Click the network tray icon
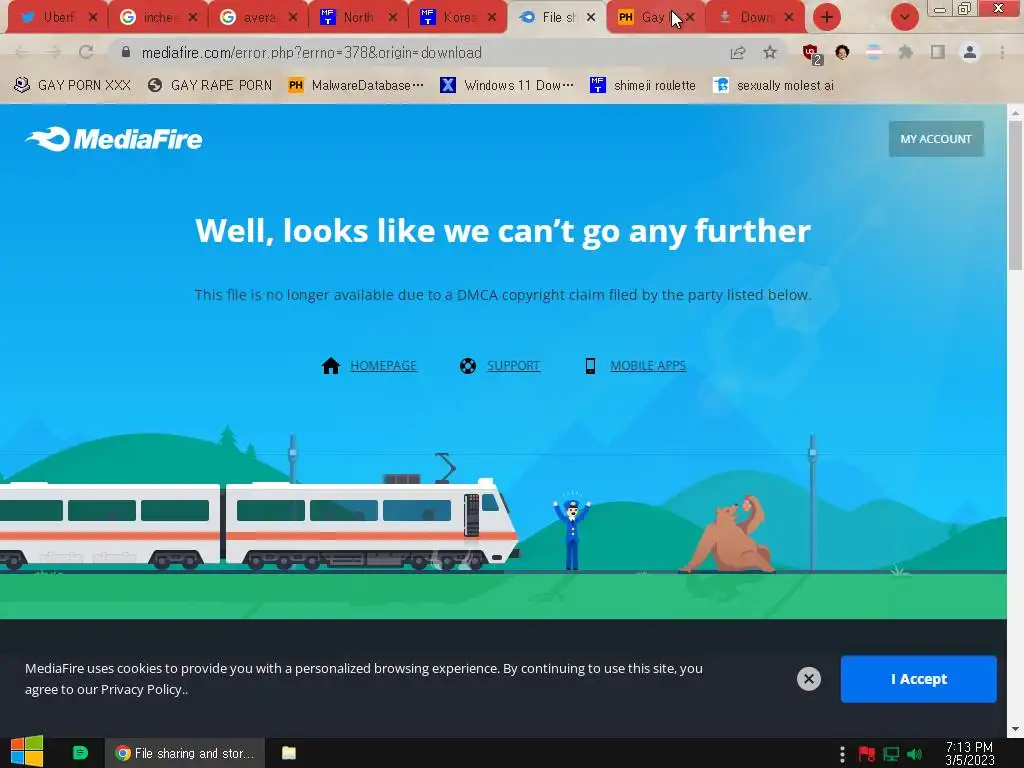 click(x=891, y=754)
